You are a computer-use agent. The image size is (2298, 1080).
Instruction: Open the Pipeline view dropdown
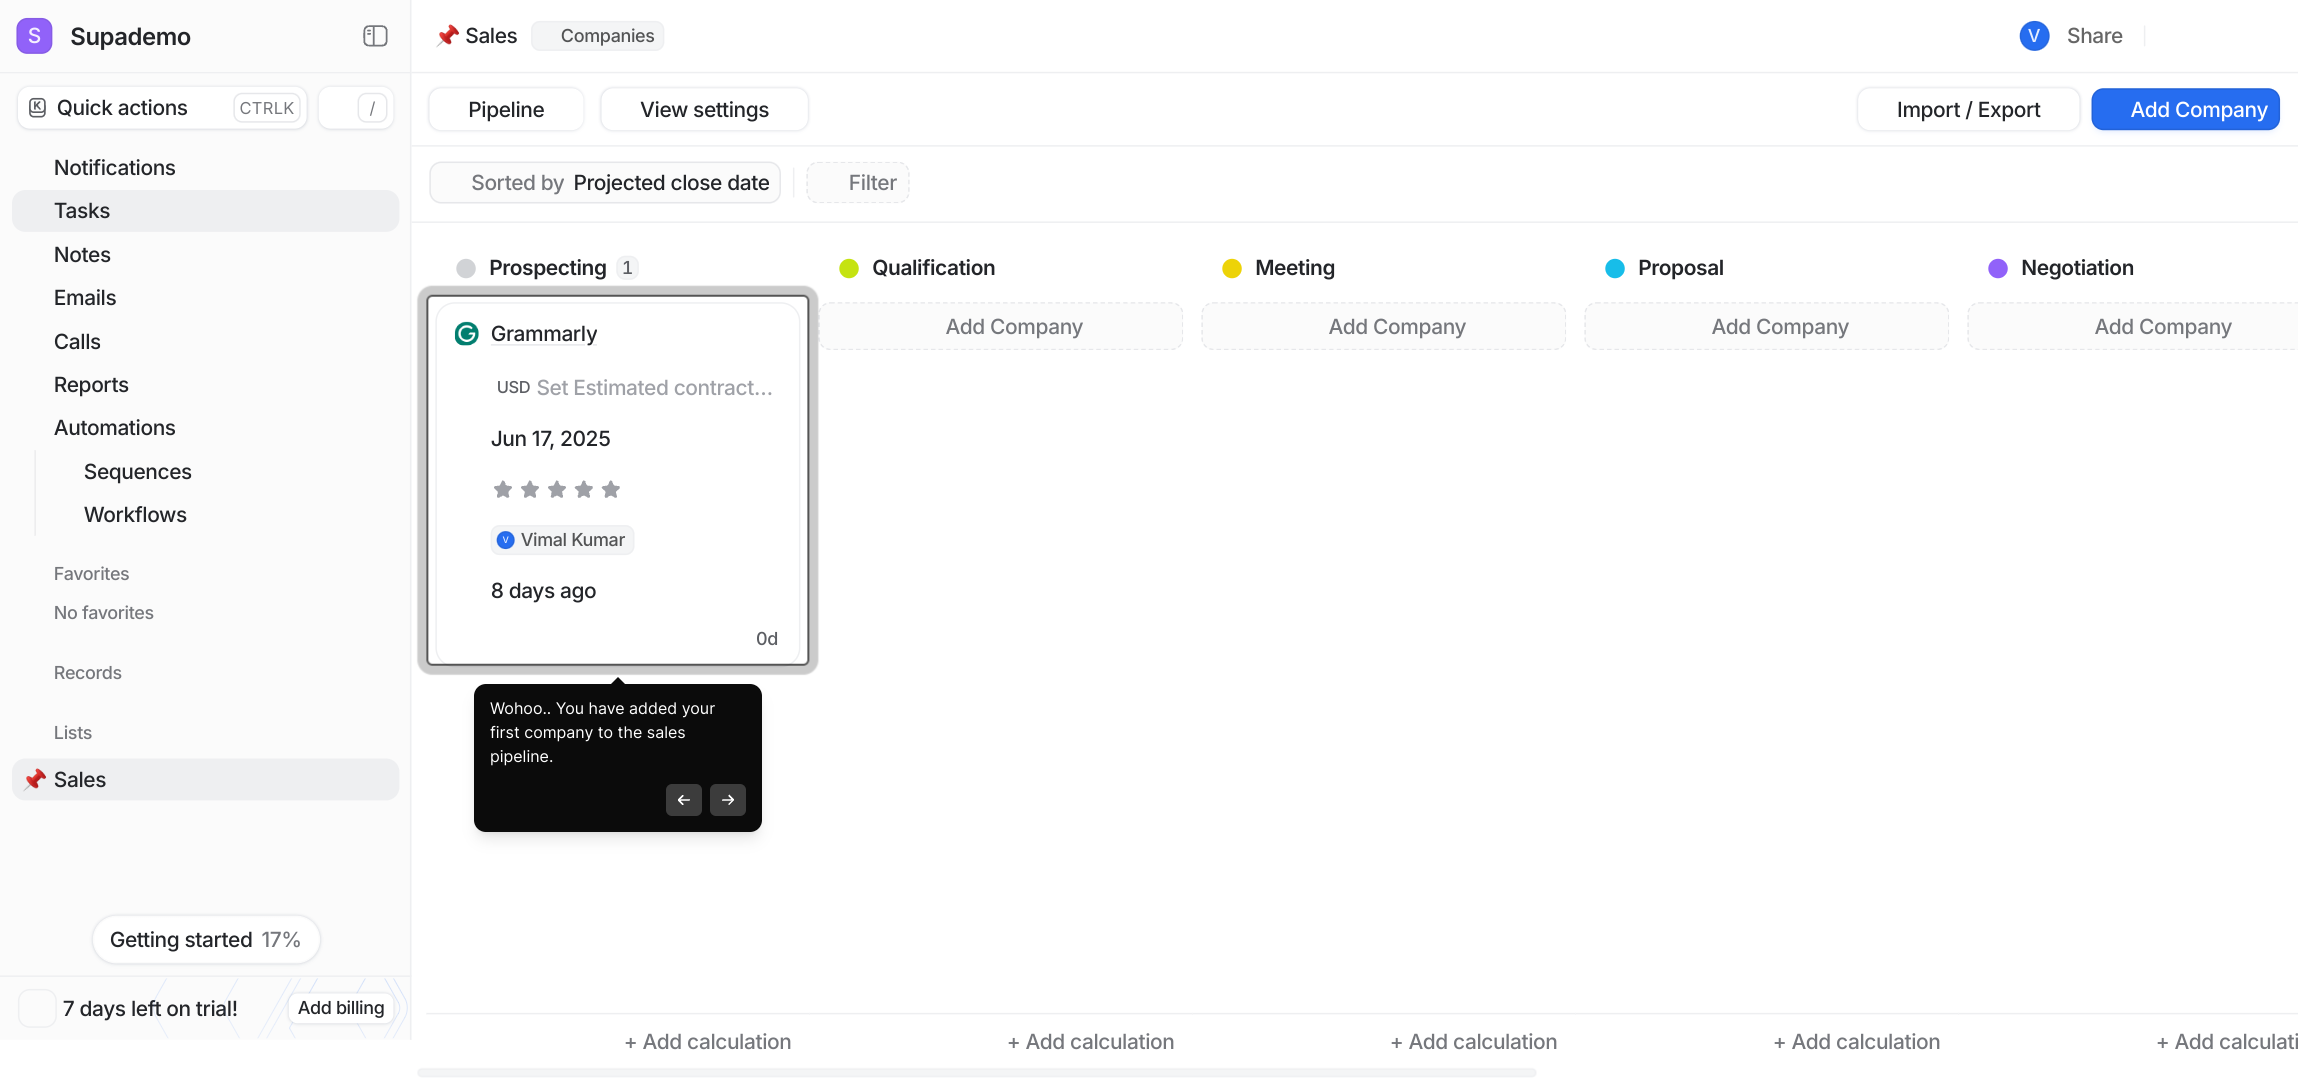coord(506,109)
